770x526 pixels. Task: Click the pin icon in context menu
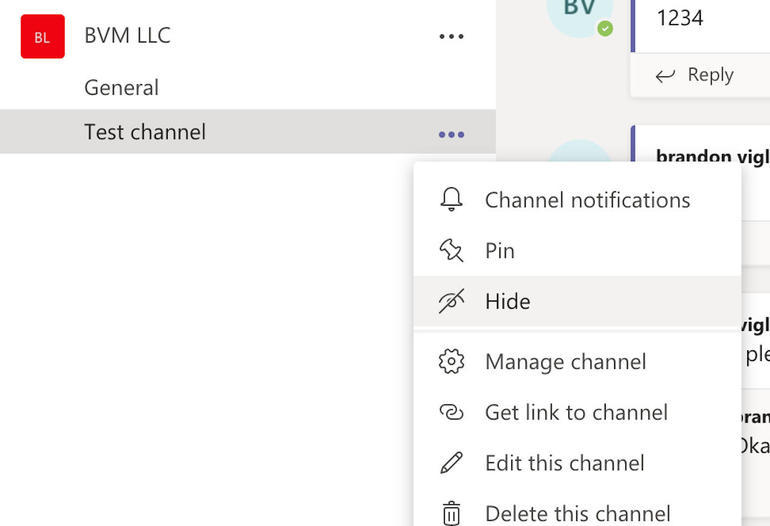pos(452,250)
